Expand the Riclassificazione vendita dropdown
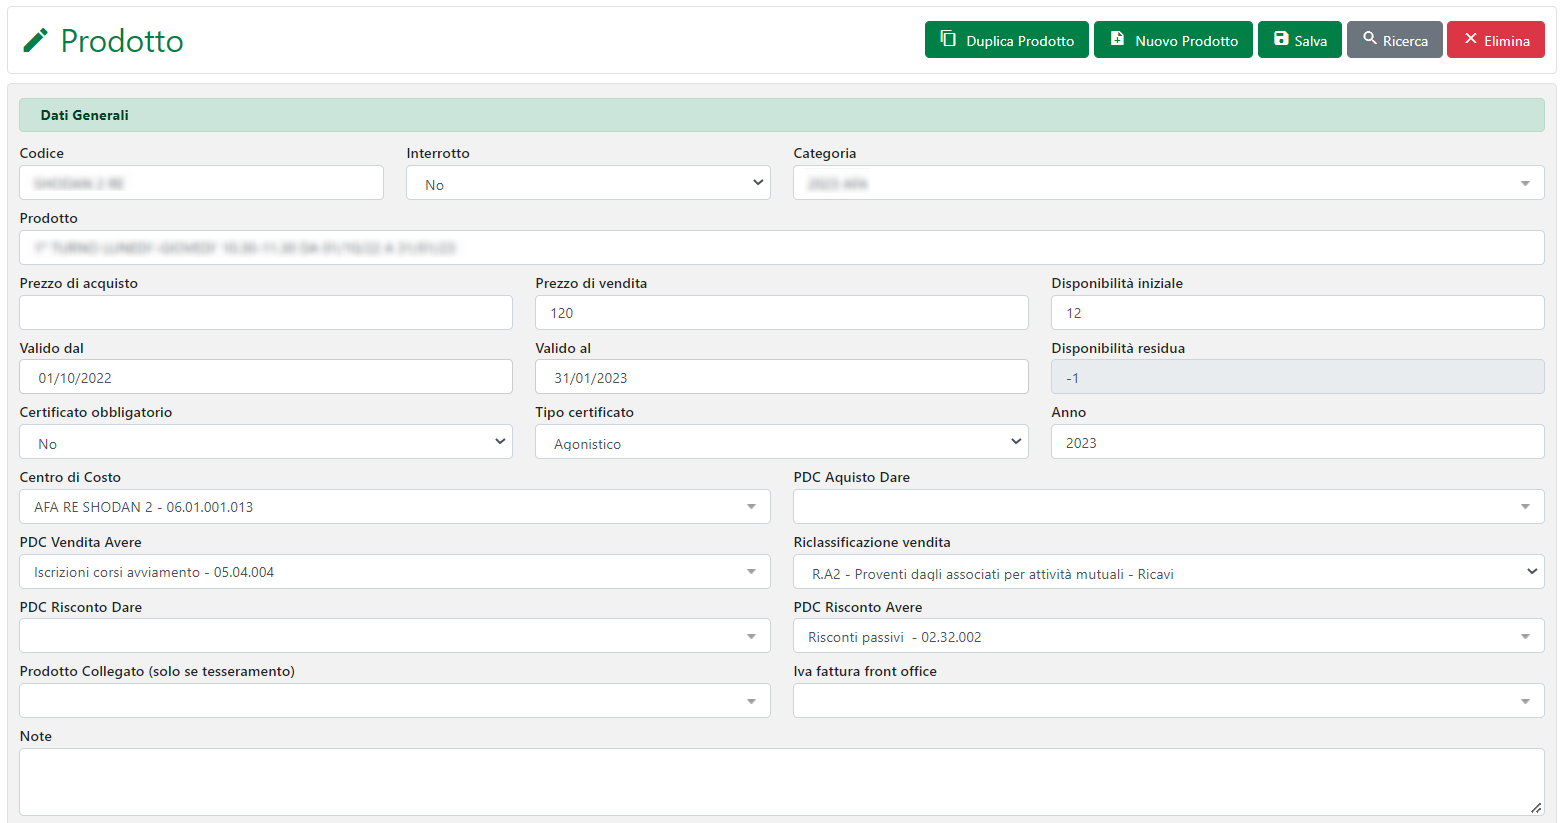 pos(1168,572)
